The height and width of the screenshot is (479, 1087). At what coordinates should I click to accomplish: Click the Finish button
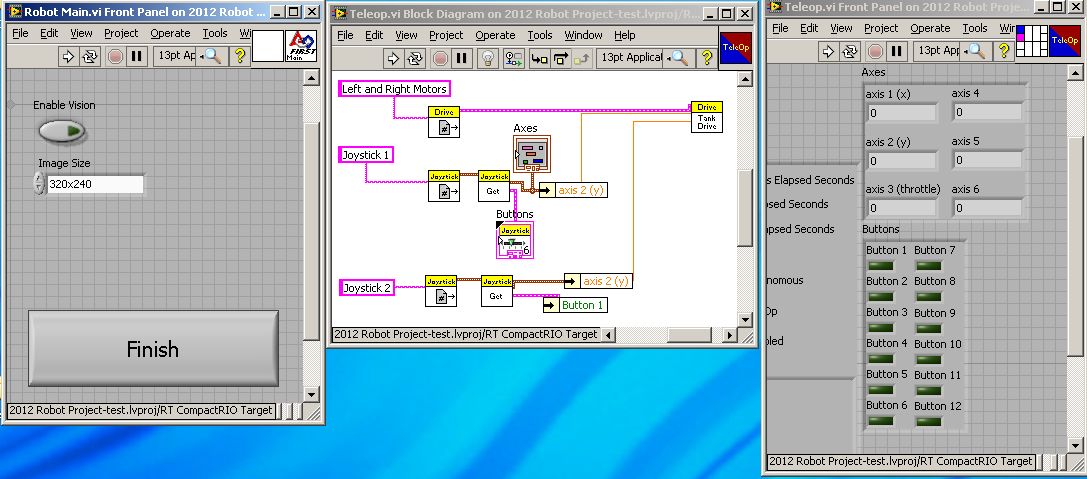(153, 349)
